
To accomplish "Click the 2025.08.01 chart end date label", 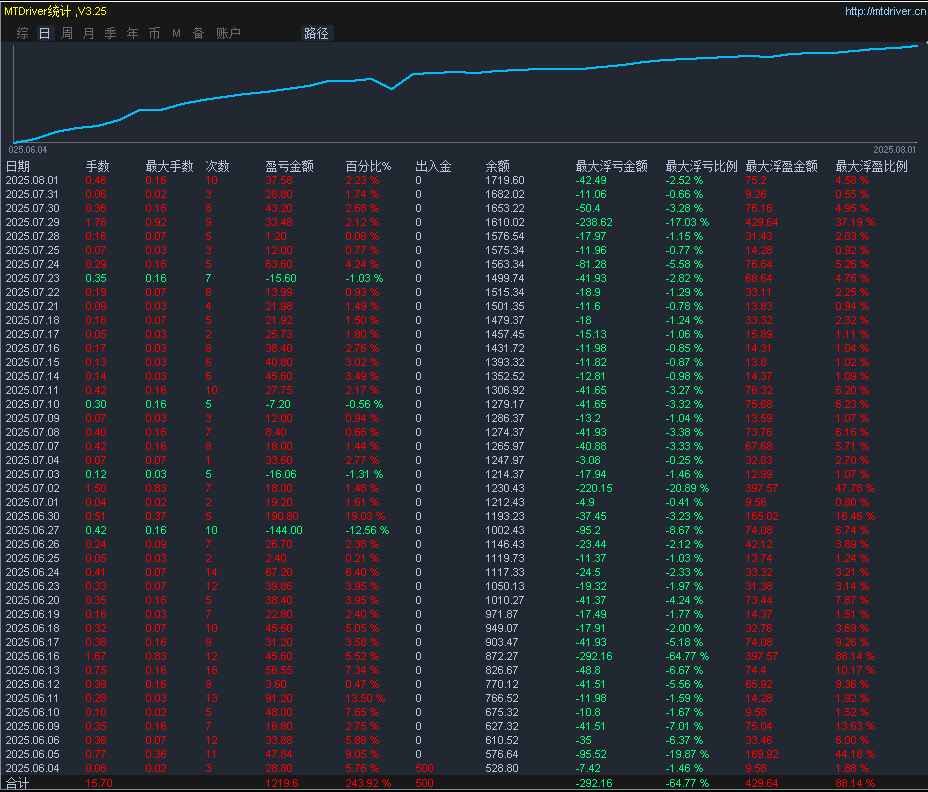I will coord(895,150).
